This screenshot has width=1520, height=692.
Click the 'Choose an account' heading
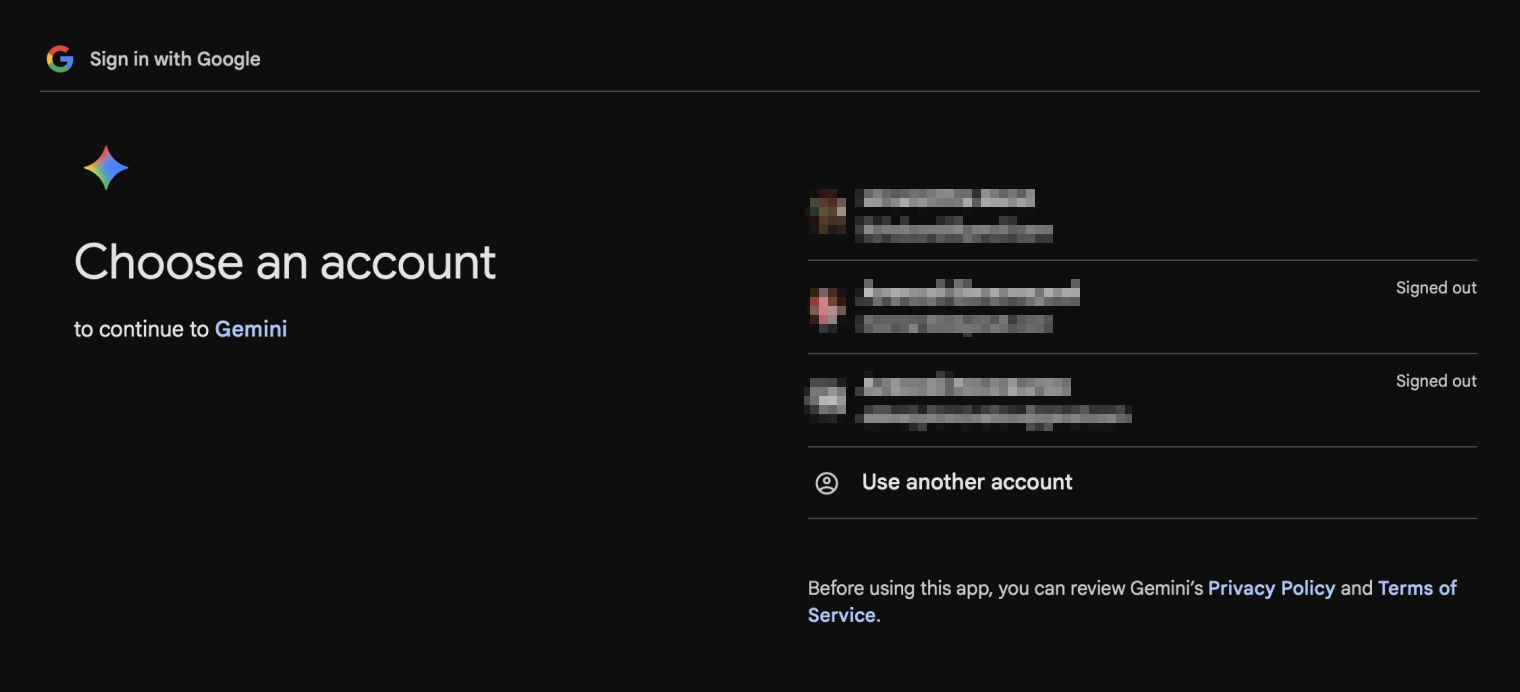coord(285,262)
